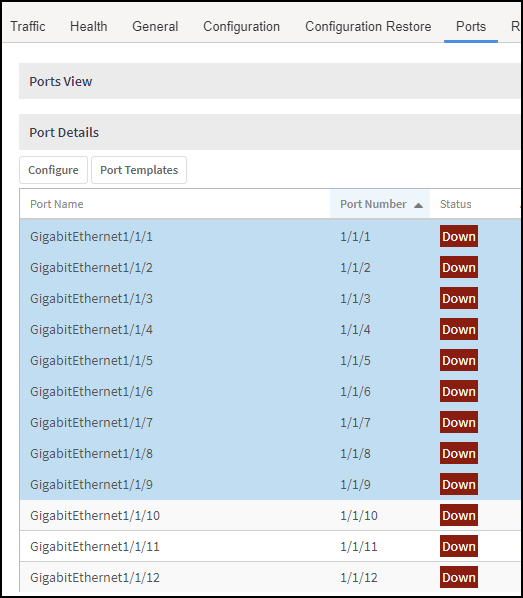Image resolution: width=523 pixels, height=598 pixels.
Task: Select the General tab
Action: (x=155, y=27)
